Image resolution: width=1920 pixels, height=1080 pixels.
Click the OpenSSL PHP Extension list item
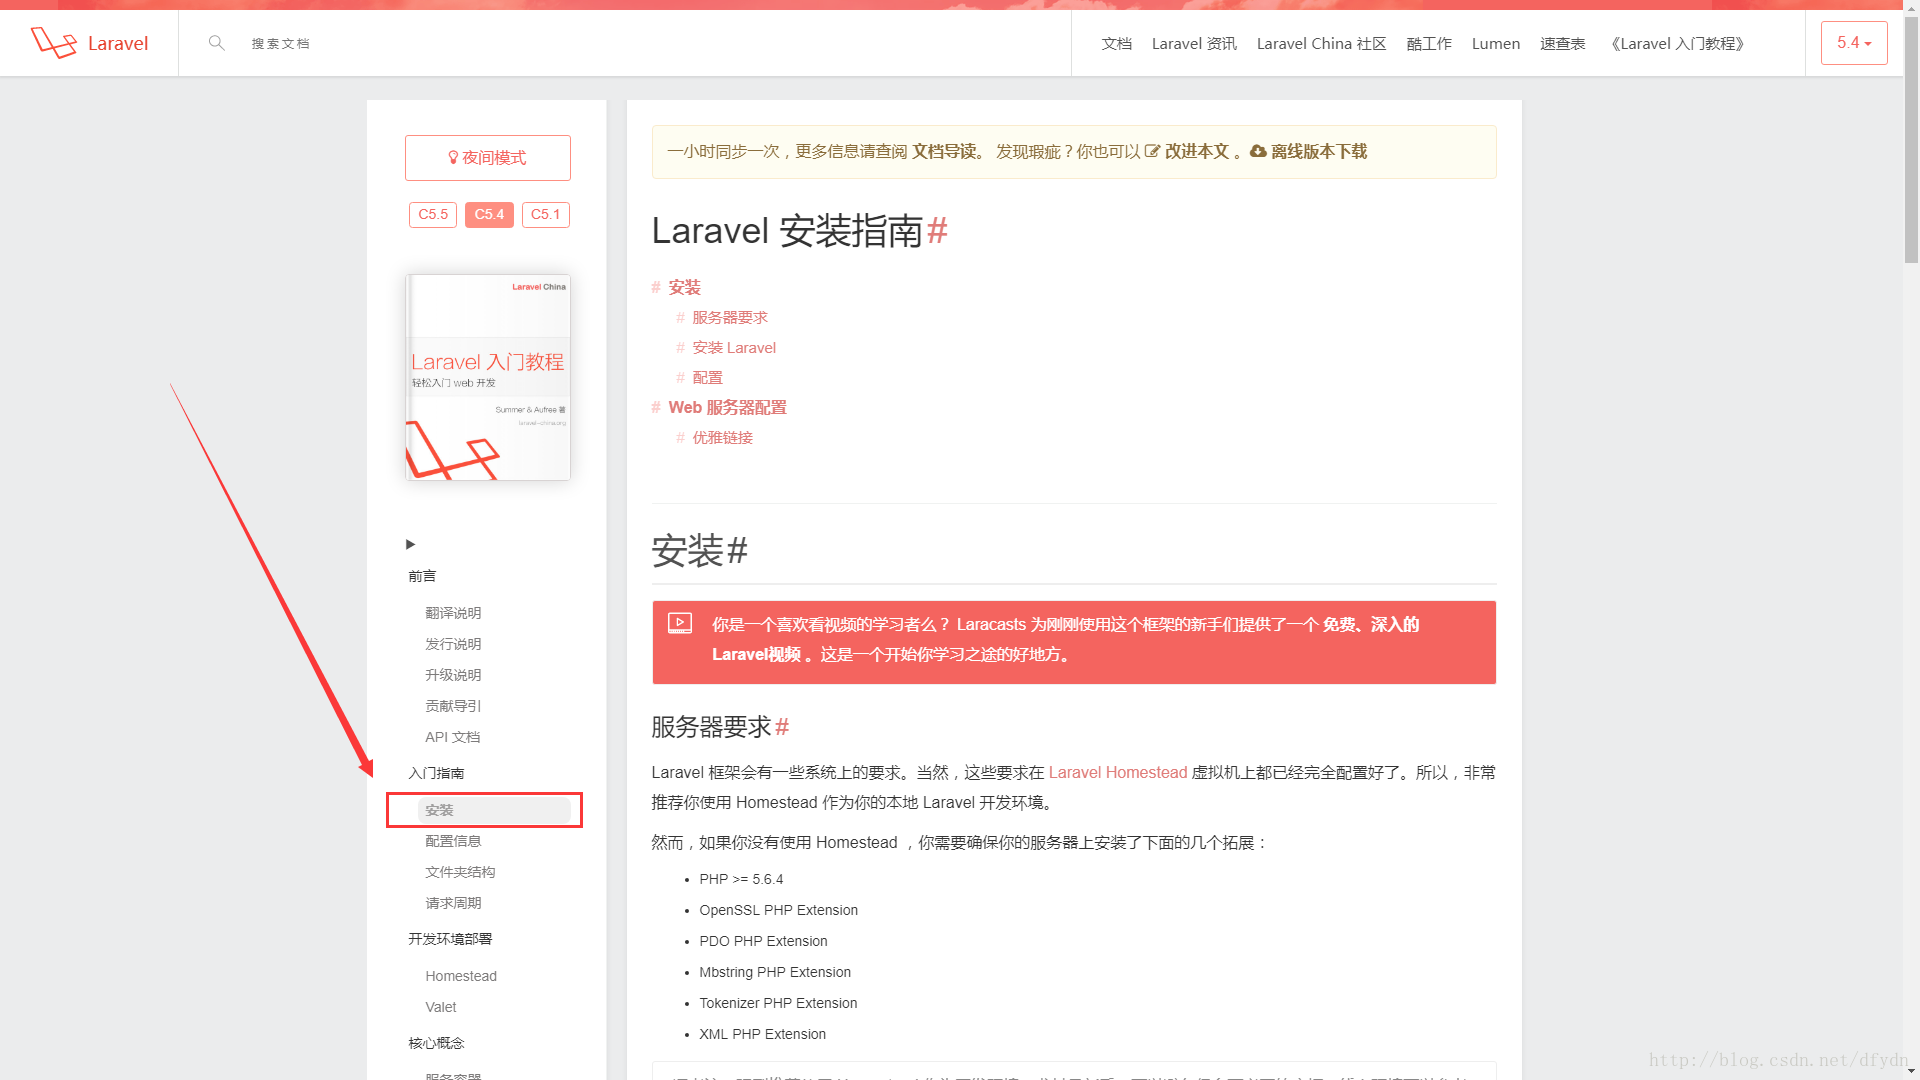click(778, 910)
